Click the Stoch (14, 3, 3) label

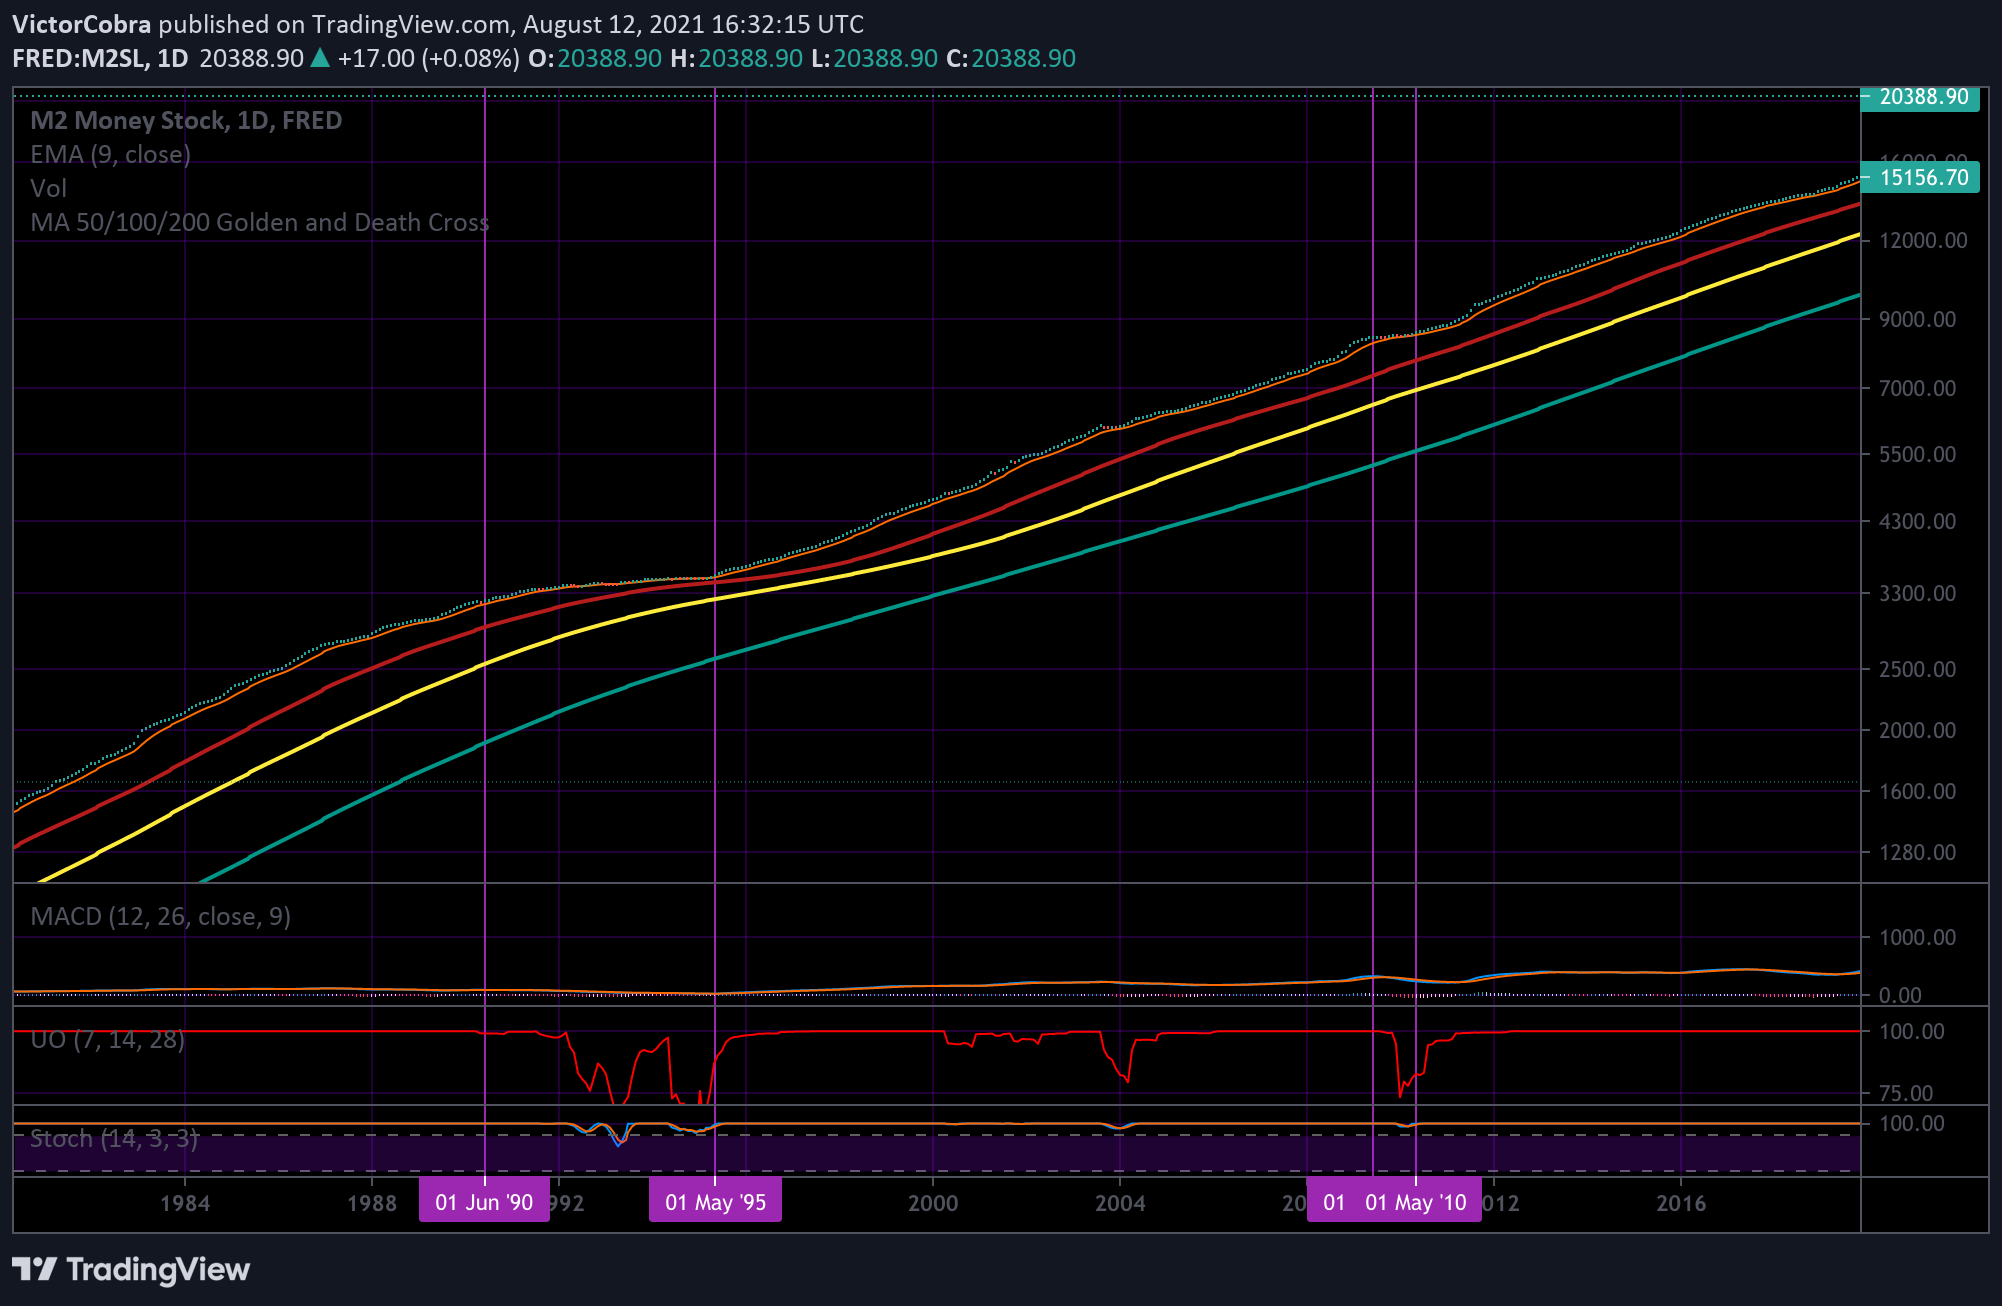(114, 1138)
